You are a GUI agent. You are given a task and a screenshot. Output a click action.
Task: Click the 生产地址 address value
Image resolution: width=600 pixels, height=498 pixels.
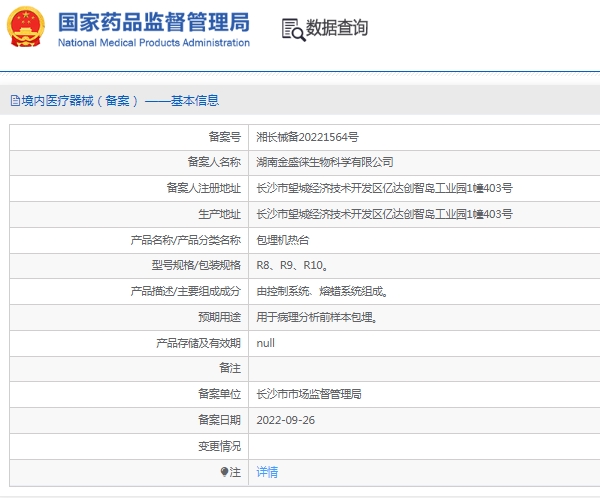[384, 214]
